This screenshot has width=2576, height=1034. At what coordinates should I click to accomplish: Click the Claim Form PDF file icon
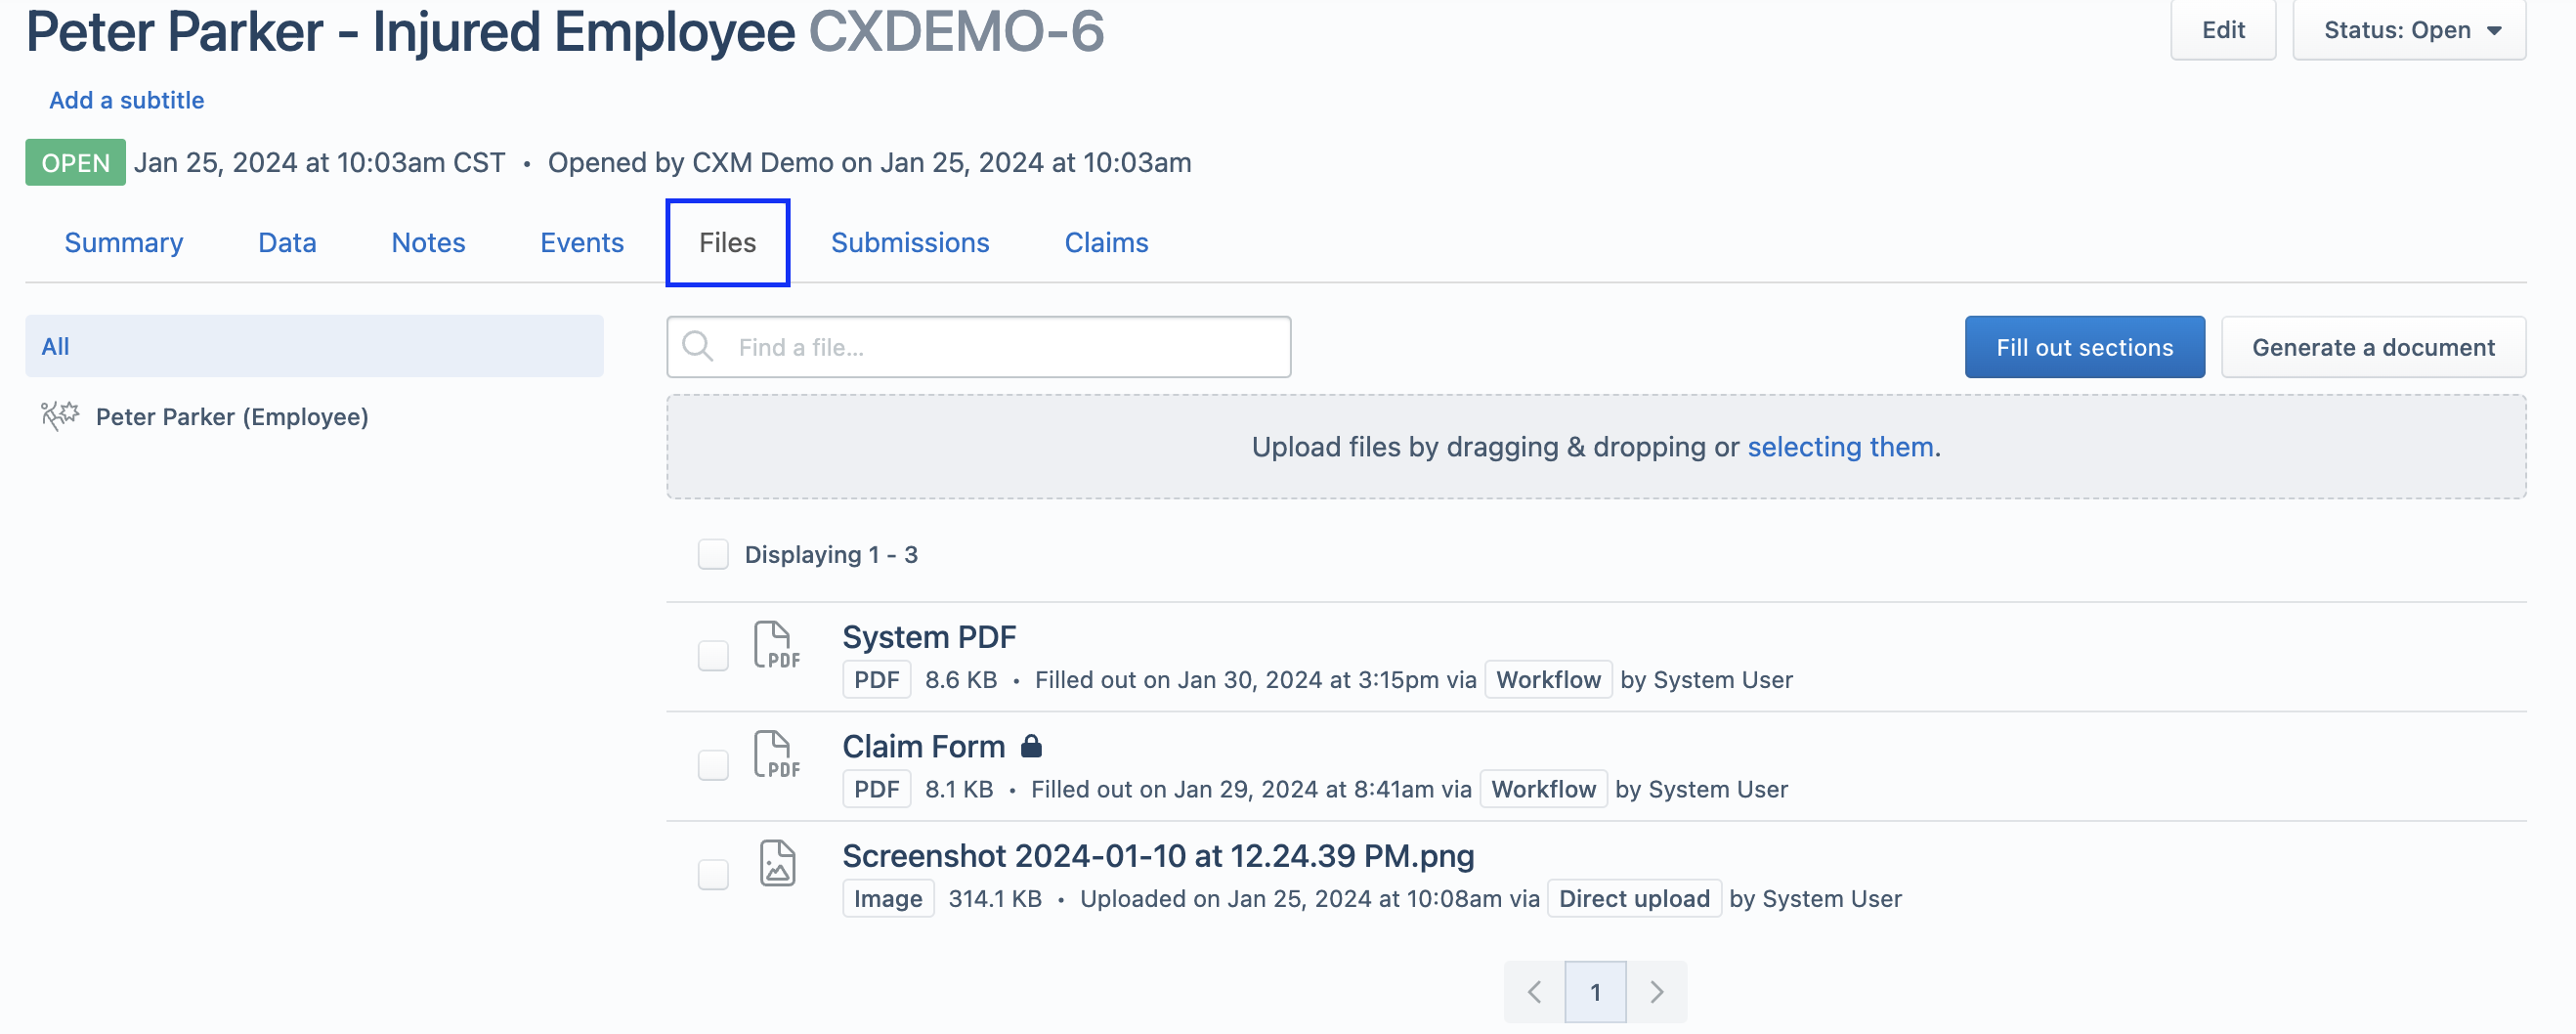point(776,754)
